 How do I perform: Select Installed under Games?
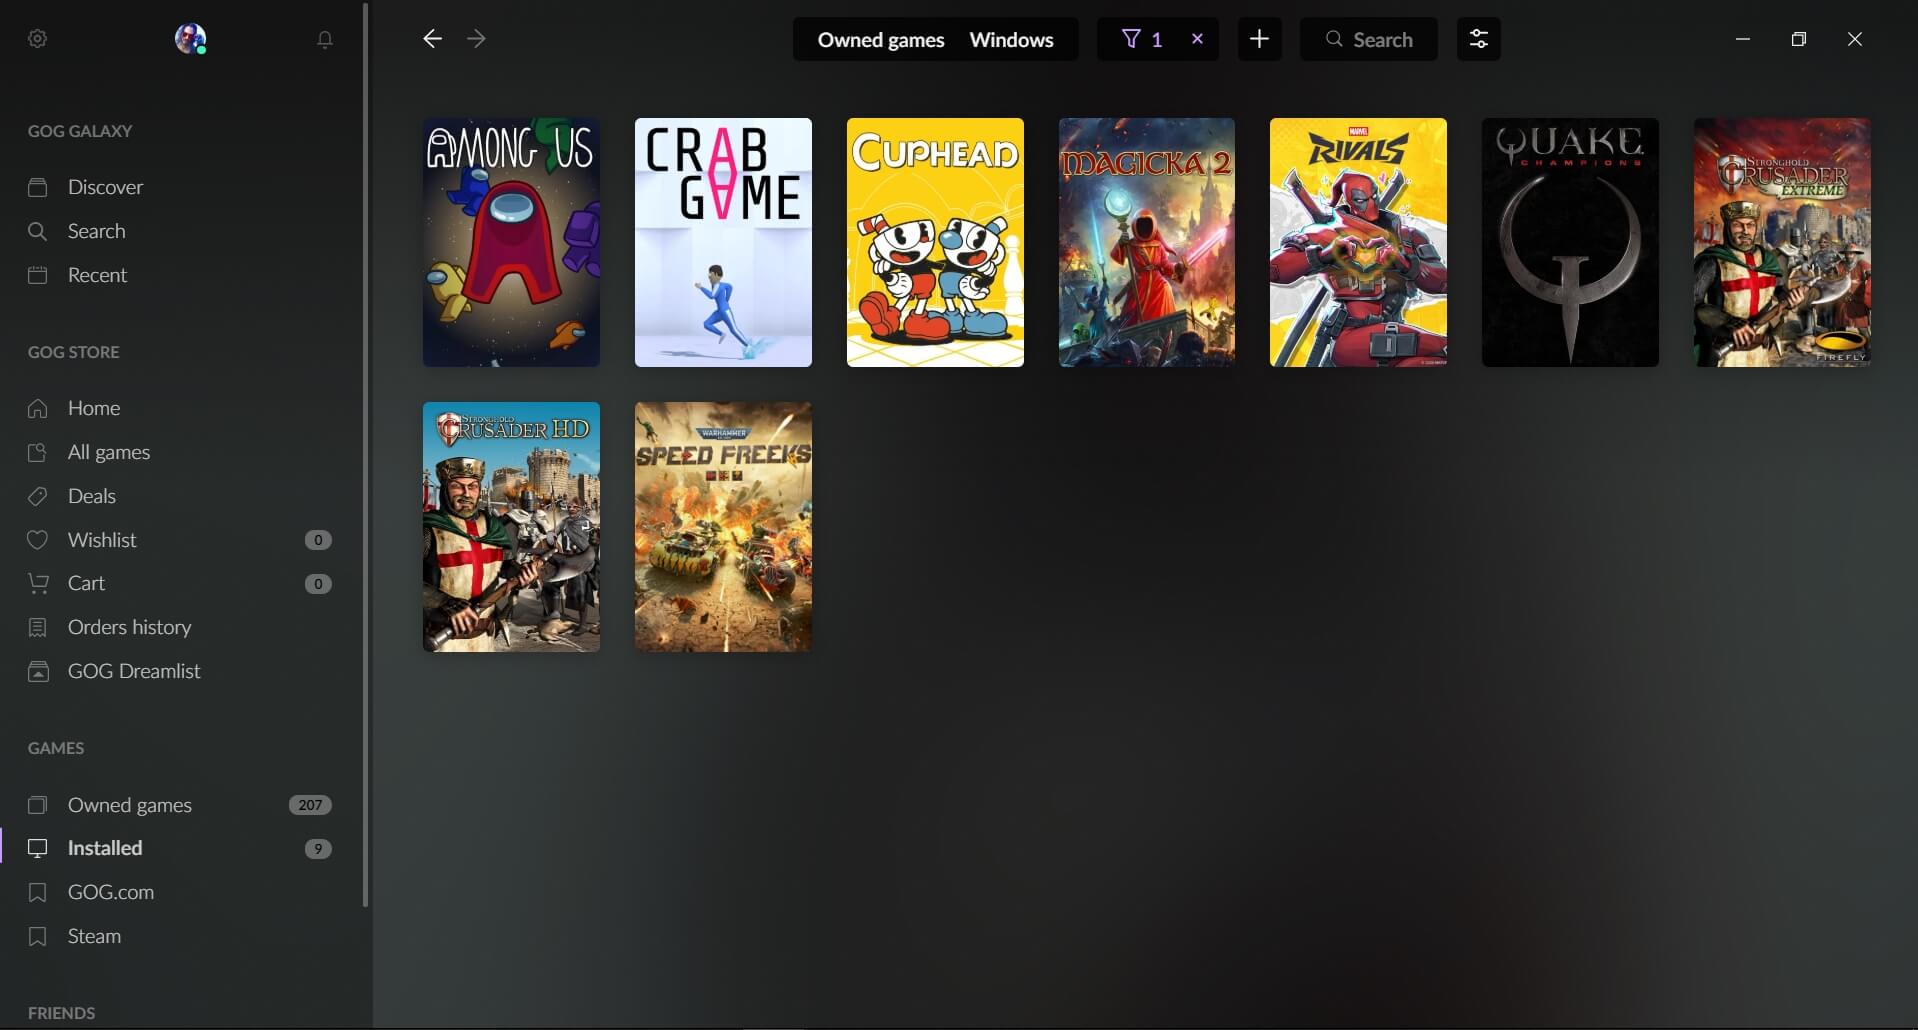point(105,848)
